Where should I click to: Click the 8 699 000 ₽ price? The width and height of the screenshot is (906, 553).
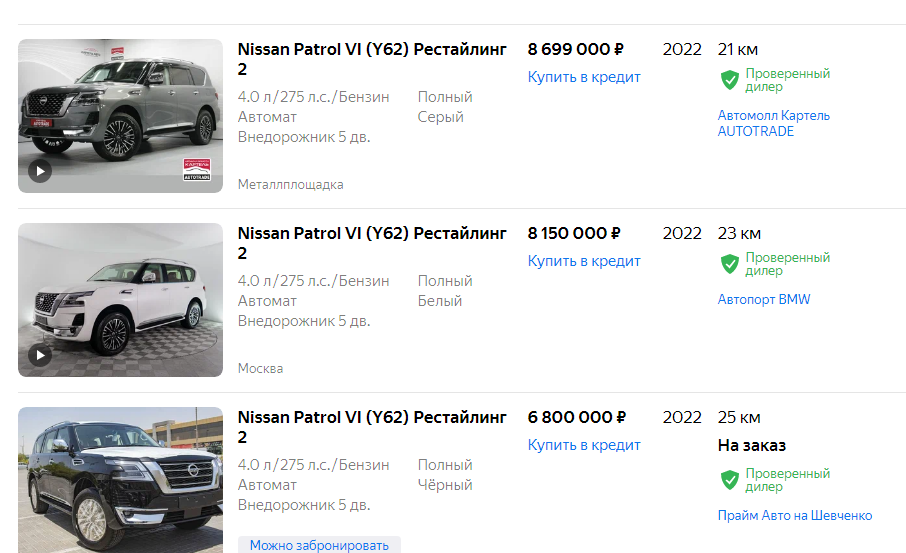coord(576,49)
